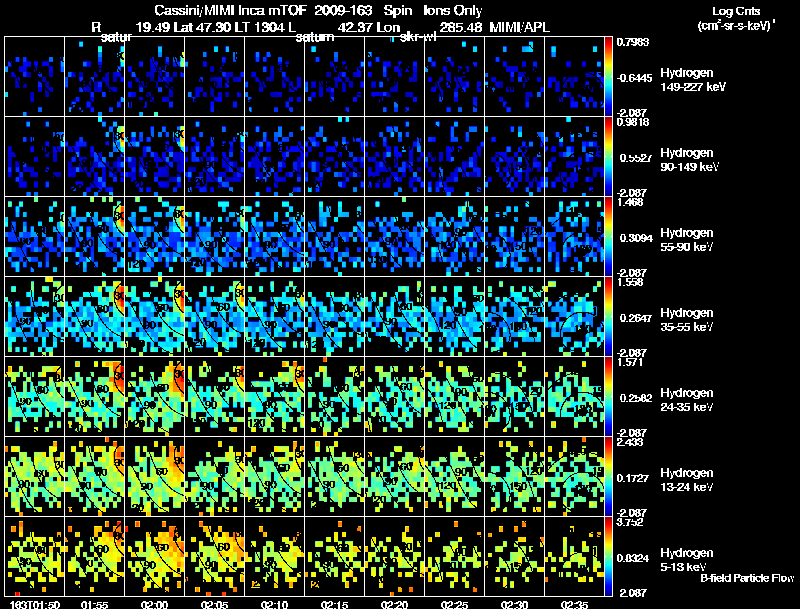Screen dimensions: 800x609
Task: Click the '01:55' time axis label
Action: [94, 604]
